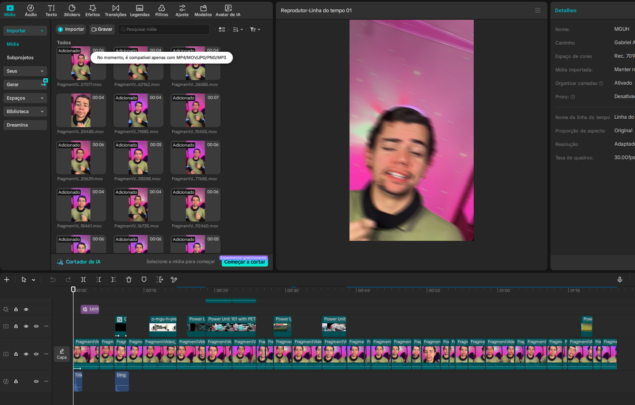Click the microphone voiceover icon
The height and width of the screenshot is (405, 635).
point(620,279)
